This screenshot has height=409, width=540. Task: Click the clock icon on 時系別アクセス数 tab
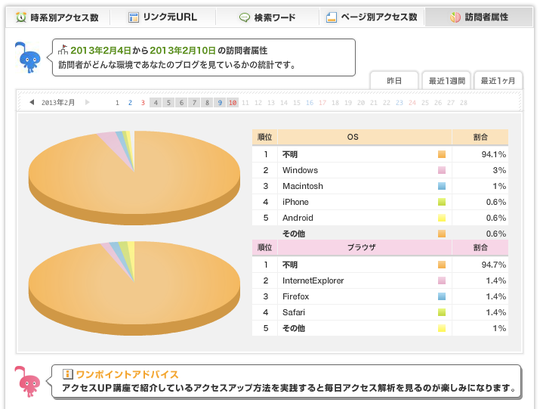21,17
